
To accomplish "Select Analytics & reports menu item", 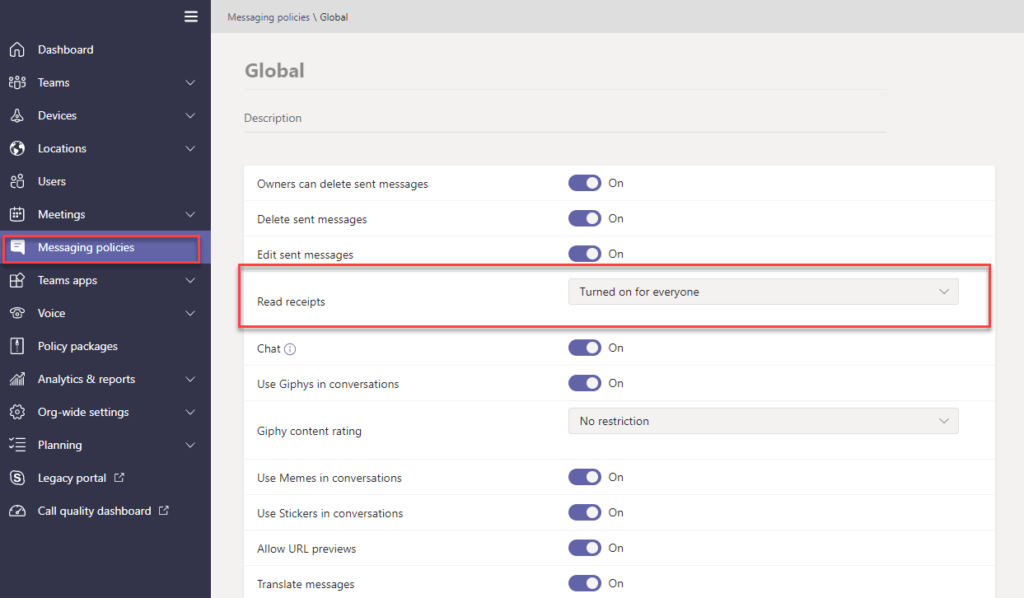I will [x=86, y=379].
